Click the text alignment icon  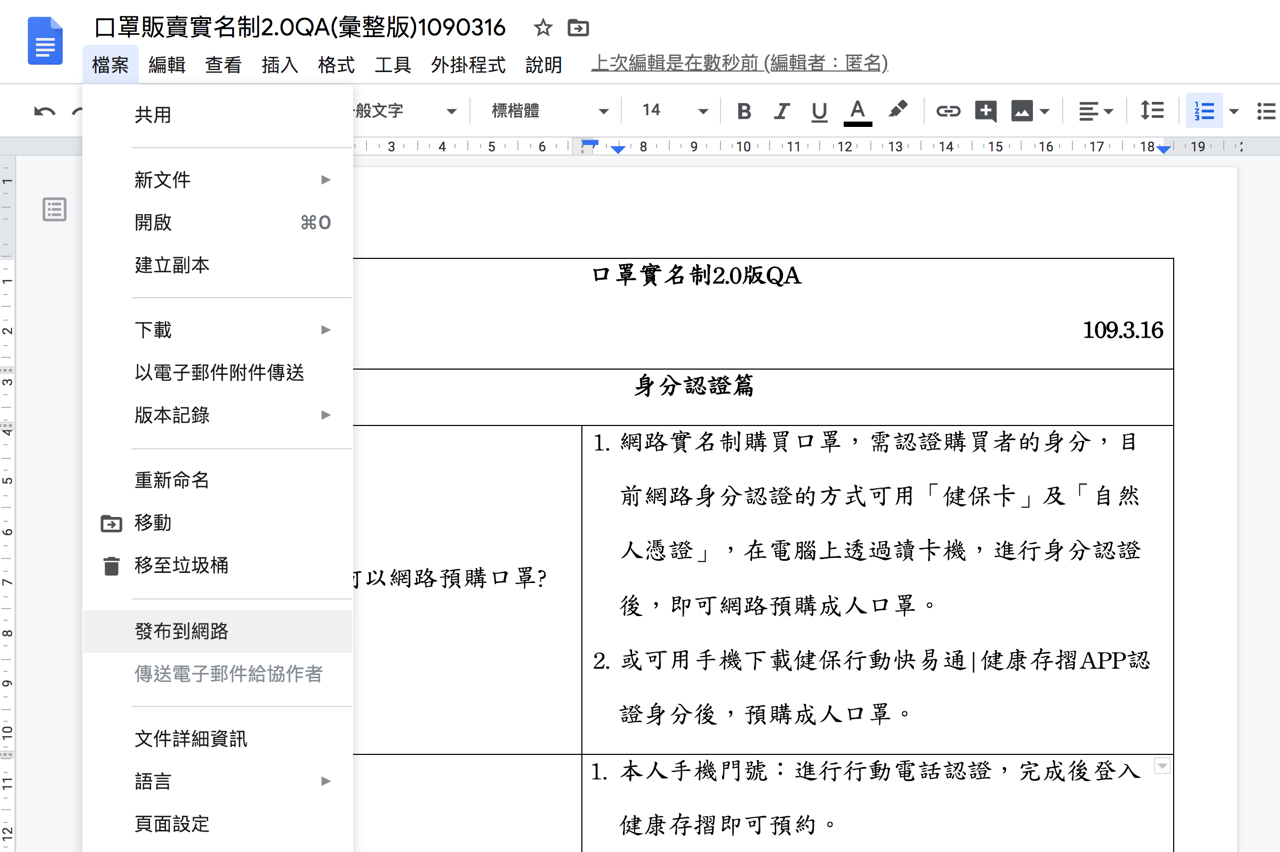point(1089,111)
